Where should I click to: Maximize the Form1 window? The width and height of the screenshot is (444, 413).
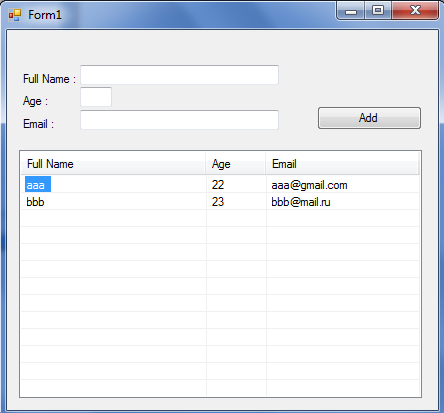pos(378,11)
